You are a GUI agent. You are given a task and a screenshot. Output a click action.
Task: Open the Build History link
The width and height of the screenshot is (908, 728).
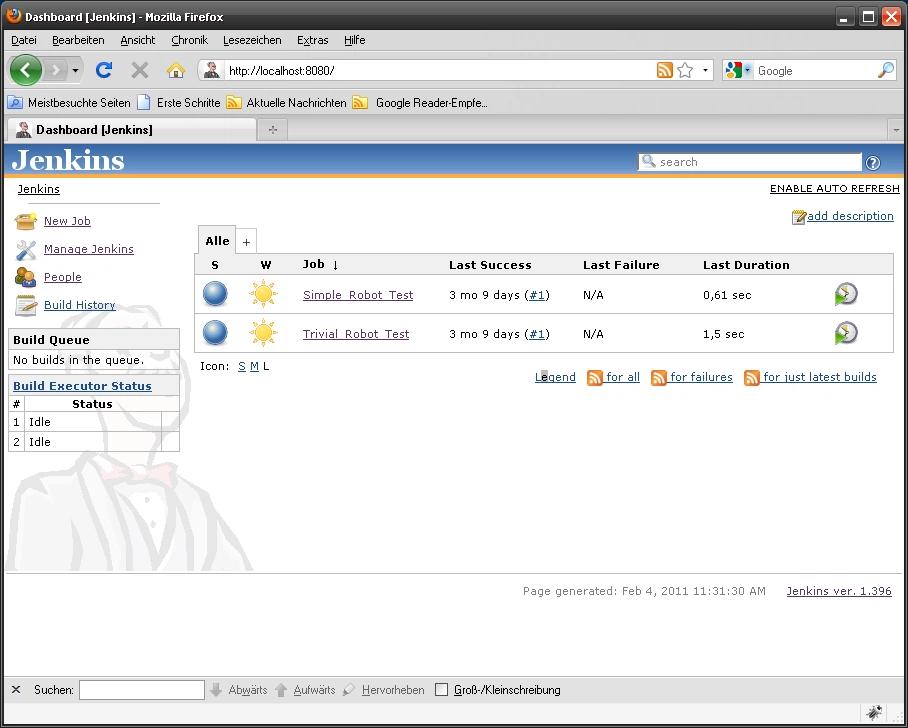[79, 305]
